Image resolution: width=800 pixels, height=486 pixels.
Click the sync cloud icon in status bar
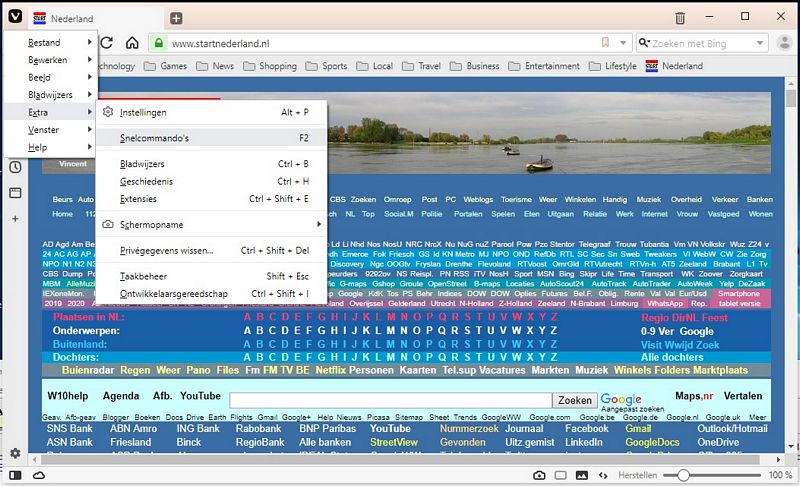39,475
